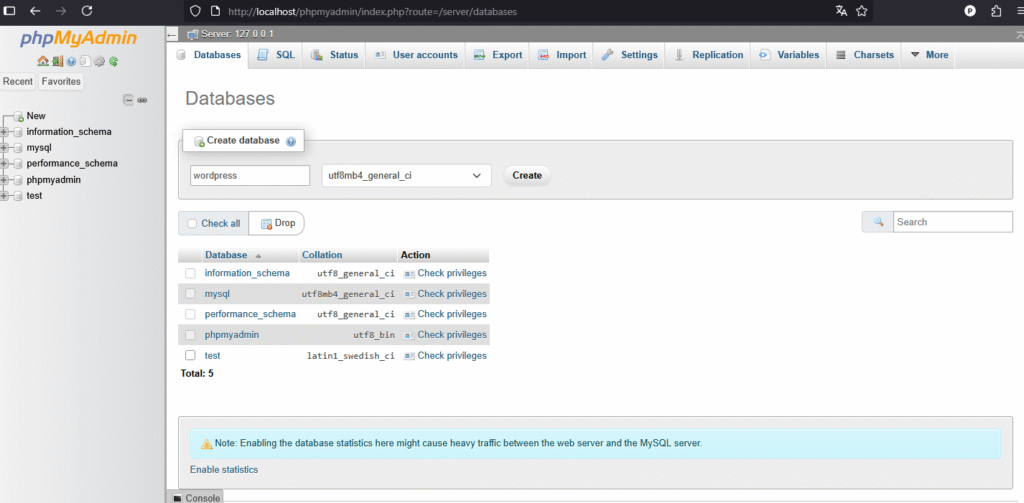Image resolution: width=1024 pixels, height=503 pixels.
Task: Click the server icon before Server: 127.0.0.1
Action: click(193, 34)
